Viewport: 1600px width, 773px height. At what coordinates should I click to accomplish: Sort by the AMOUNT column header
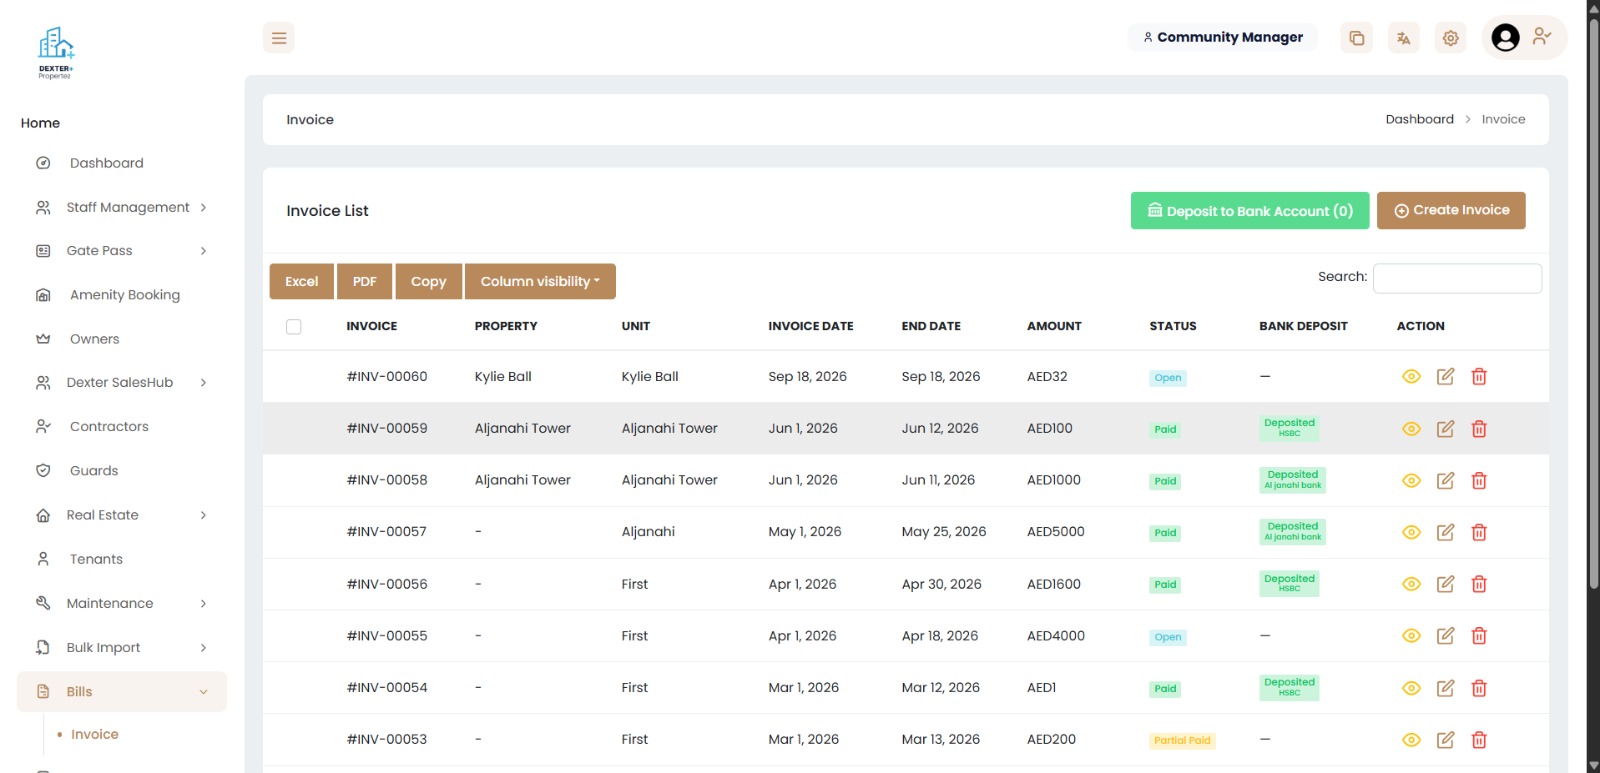1054,326
